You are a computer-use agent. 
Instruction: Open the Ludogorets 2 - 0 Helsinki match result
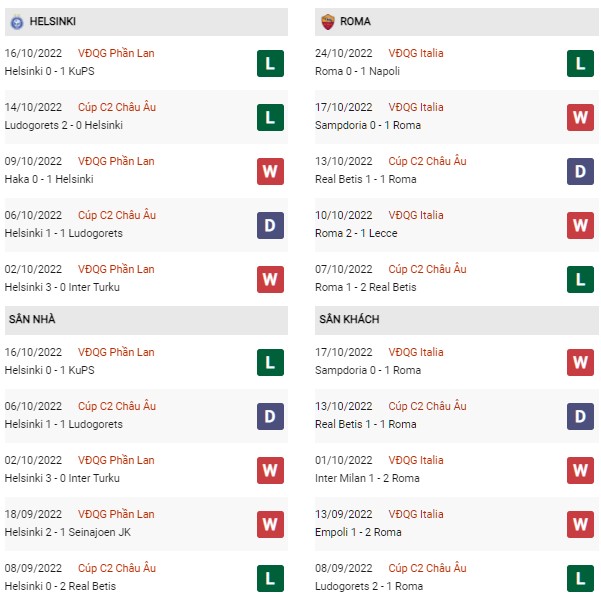click(63, 125)
